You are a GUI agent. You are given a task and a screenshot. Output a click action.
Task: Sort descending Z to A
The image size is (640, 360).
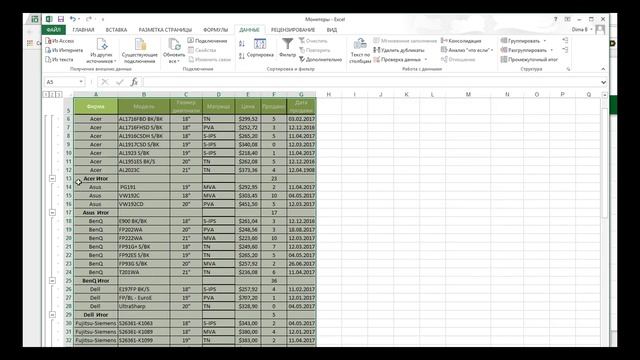coord(242,56)
